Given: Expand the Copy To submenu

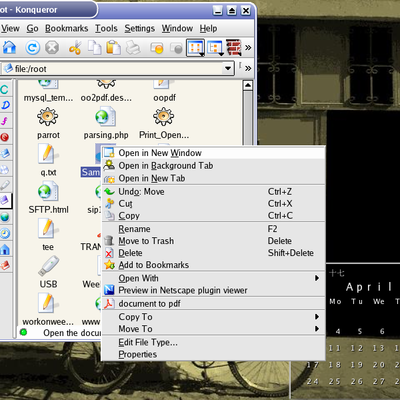Looking at the screenshot, I should (x=213, y=317).
